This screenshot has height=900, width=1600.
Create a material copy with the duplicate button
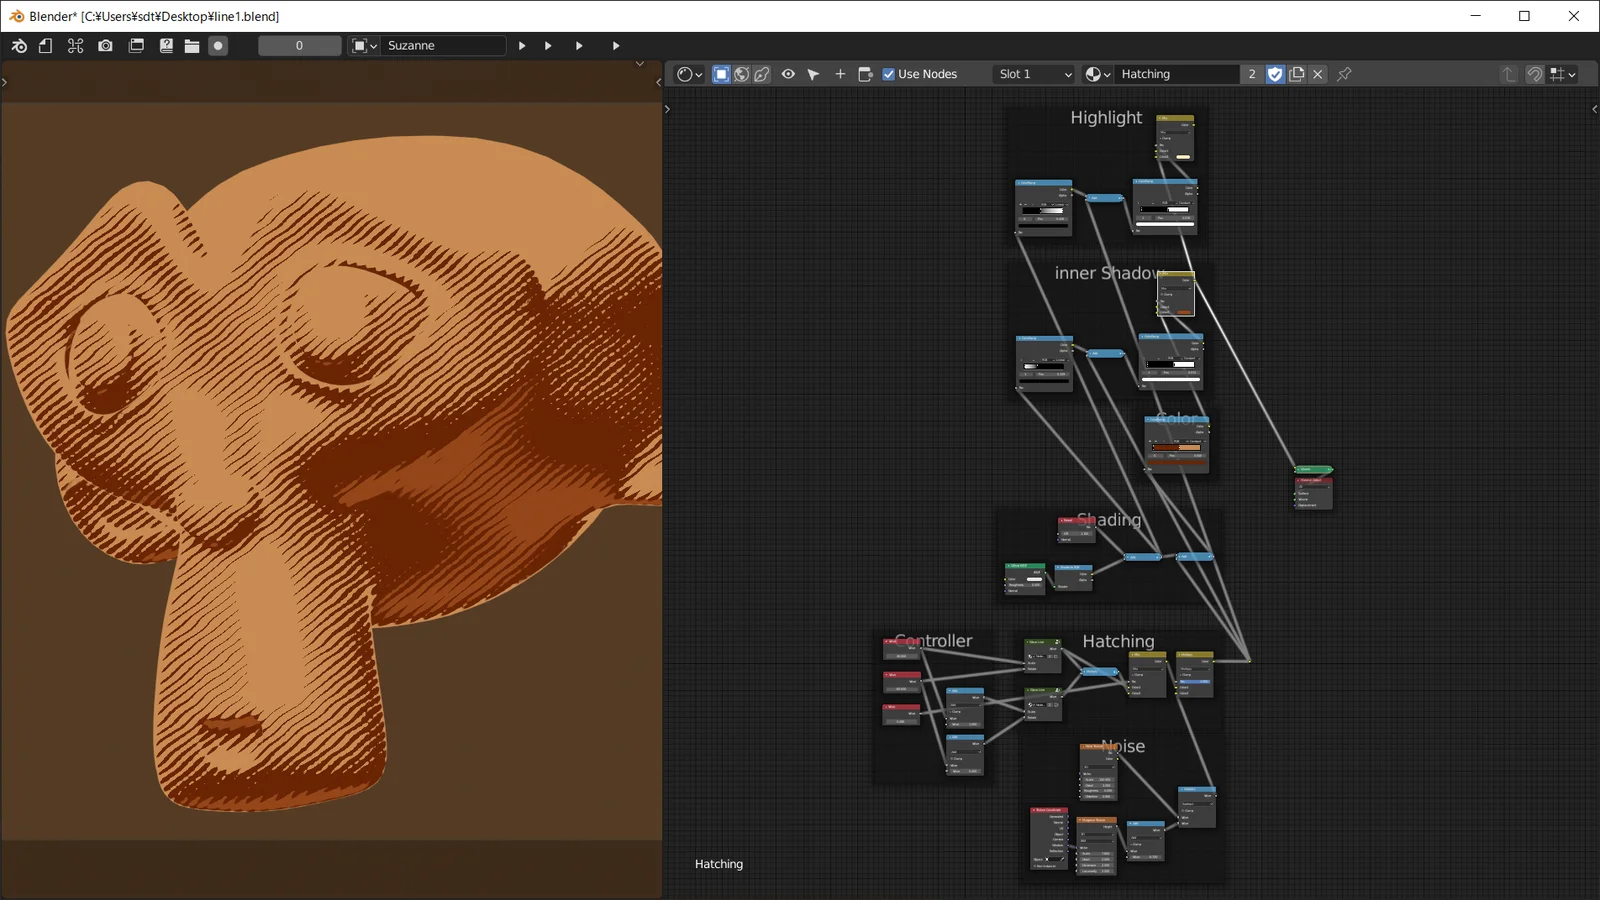[x=1297, y=73]
